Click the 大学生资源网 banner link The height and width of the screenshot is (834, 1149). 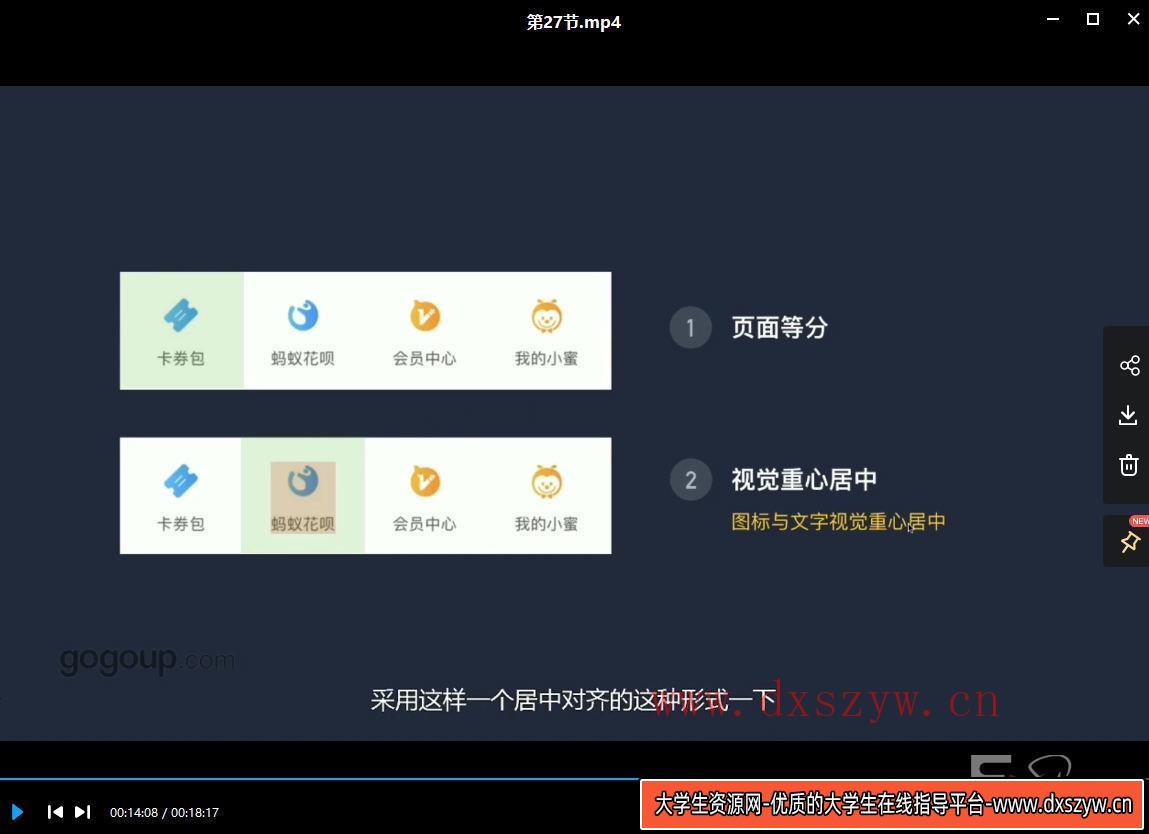click(x=892, y=804)
